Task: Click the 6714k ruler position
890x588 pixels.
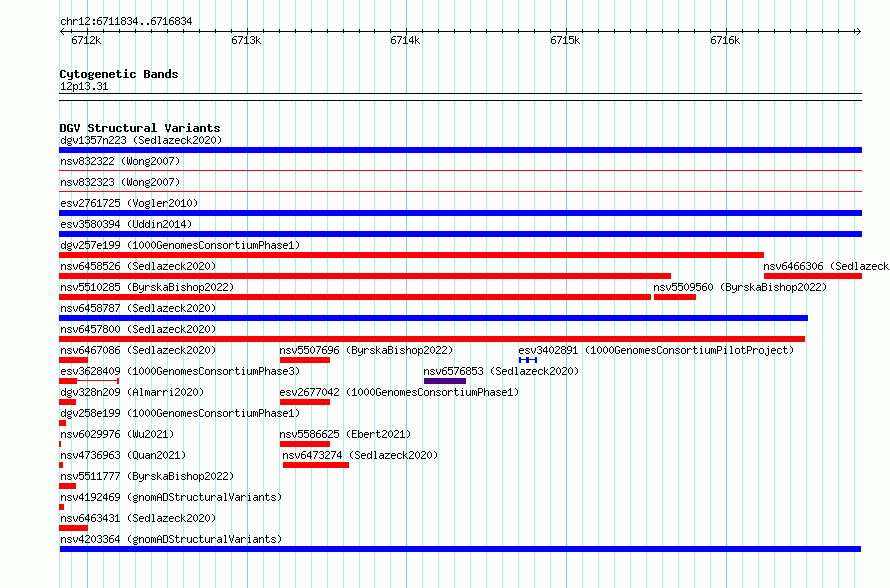Action: coord(405,40)
